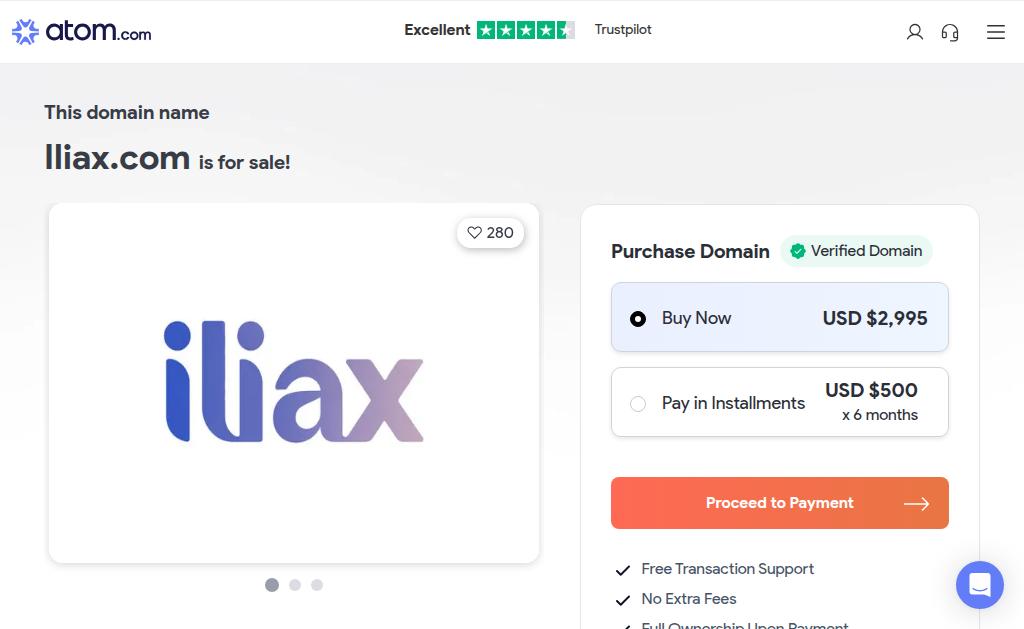Screen dimensions: 1024x629
Task: Show the first carousel image dot
Action: tap(272, 585)
